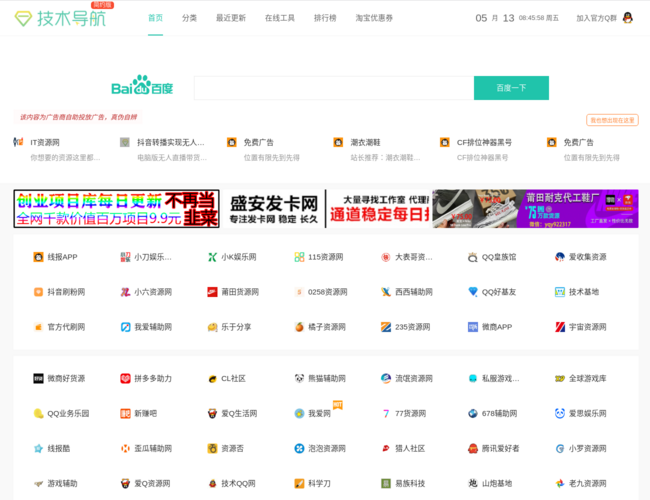
Task: Open the 官方代刷网 link
Action: pyautogui.click(x=66, y=327)
